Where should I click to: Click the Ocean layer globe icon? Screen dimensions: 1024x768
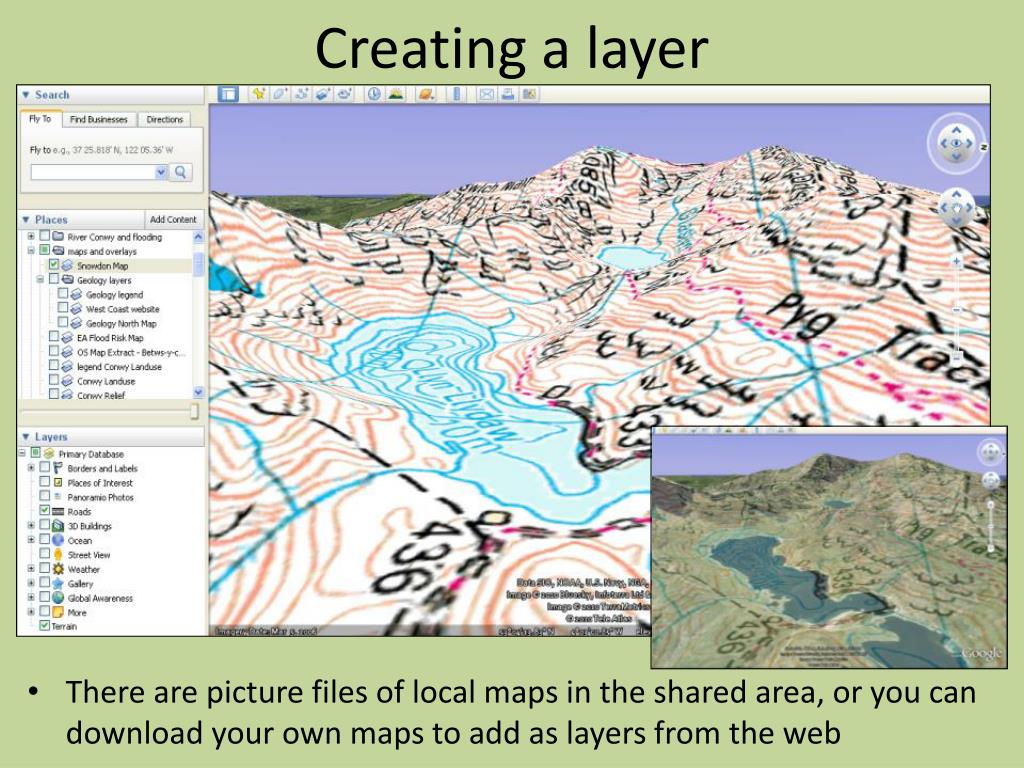click(x=58, y=540)
